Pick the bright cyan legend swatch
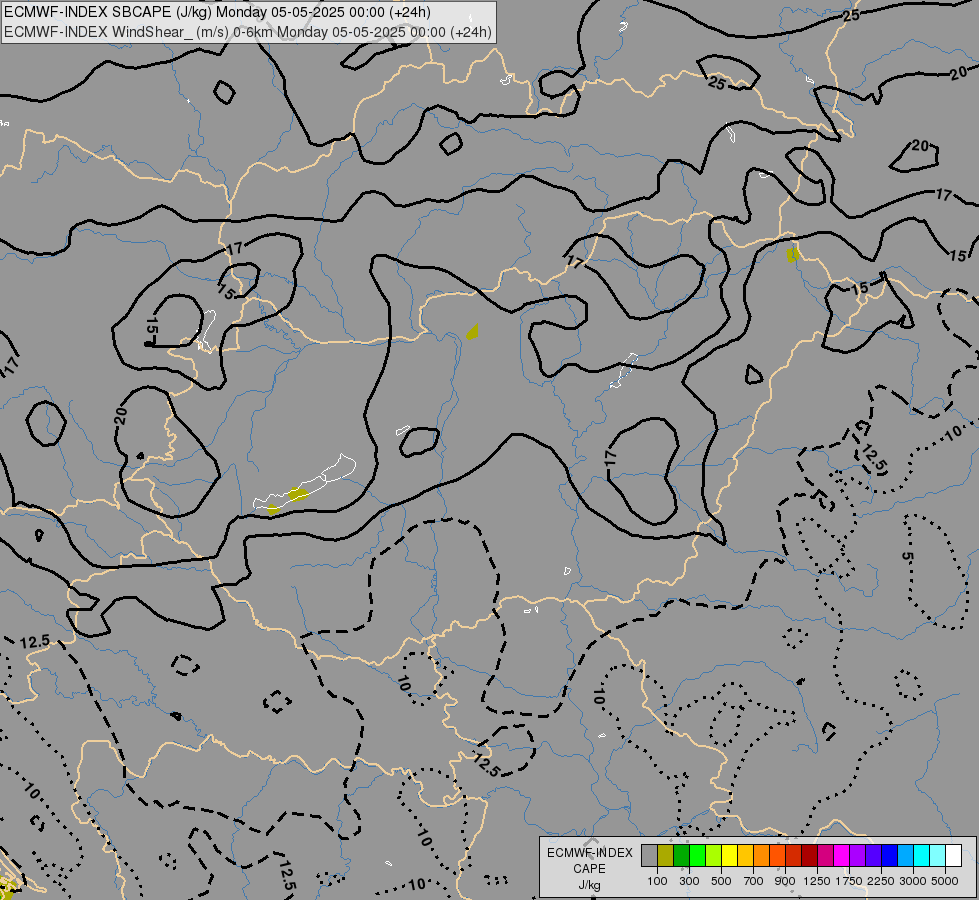 tap(921, 856)
